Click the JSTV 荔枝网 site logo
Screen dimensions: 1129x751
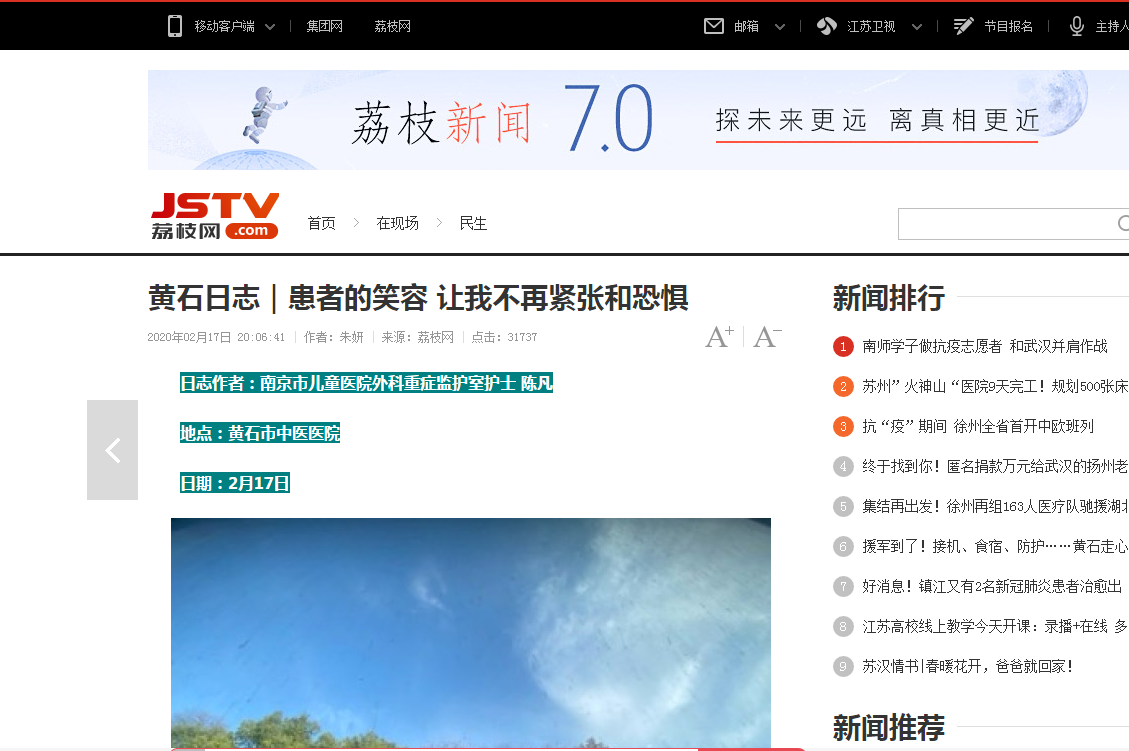(213, 215)
